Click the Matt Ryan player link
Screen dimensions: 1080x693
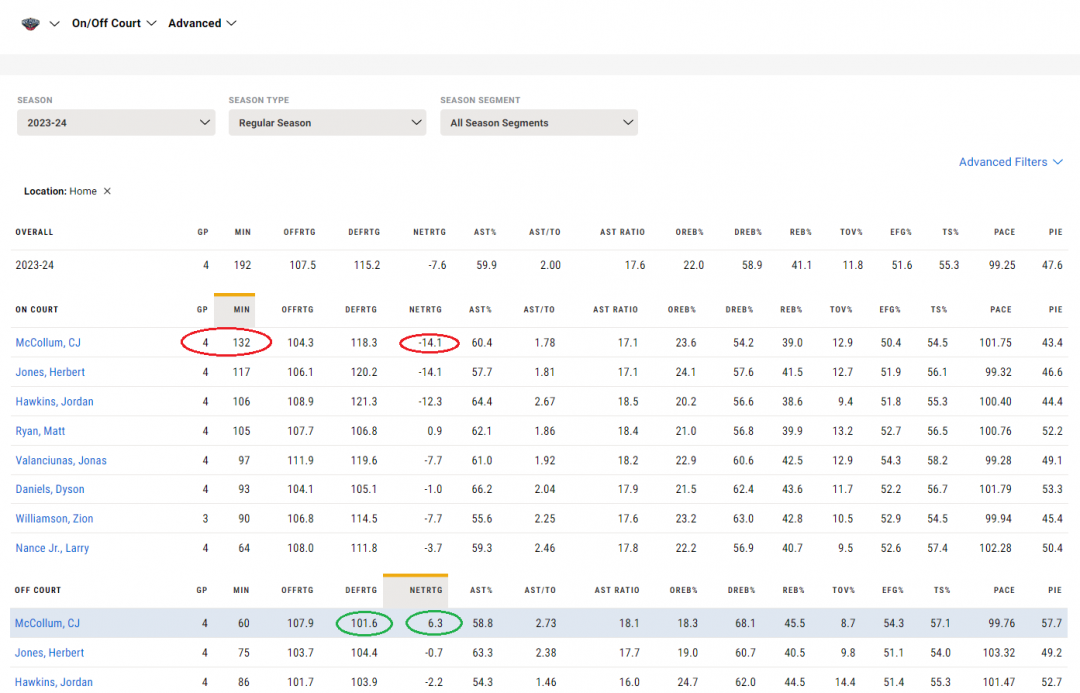coord(41,431)
